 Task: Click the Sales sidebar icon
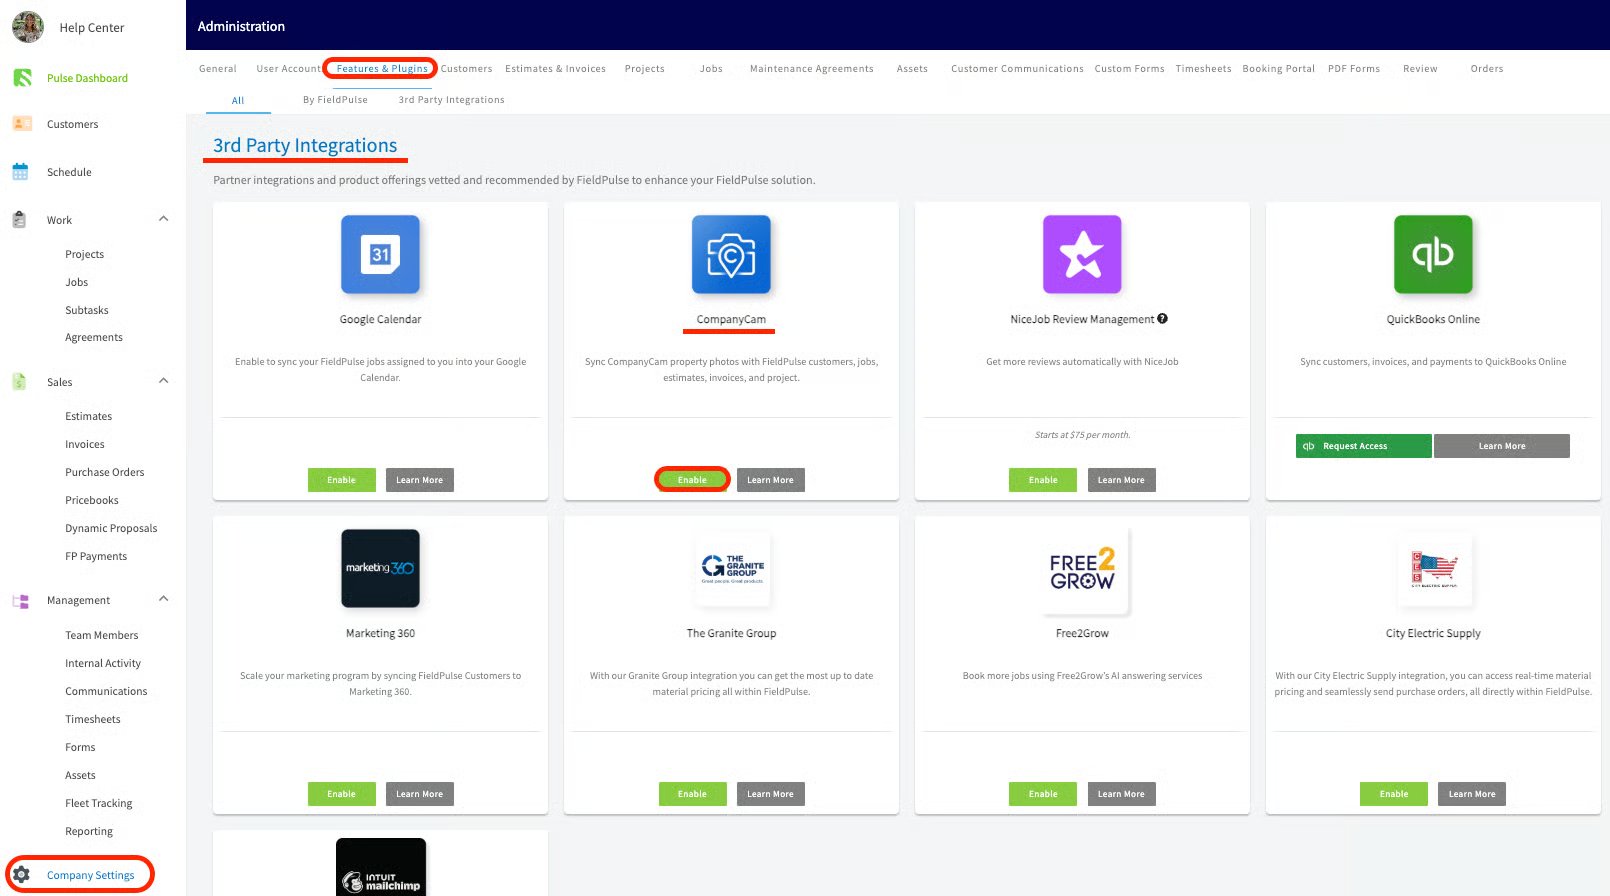[19, 381]
